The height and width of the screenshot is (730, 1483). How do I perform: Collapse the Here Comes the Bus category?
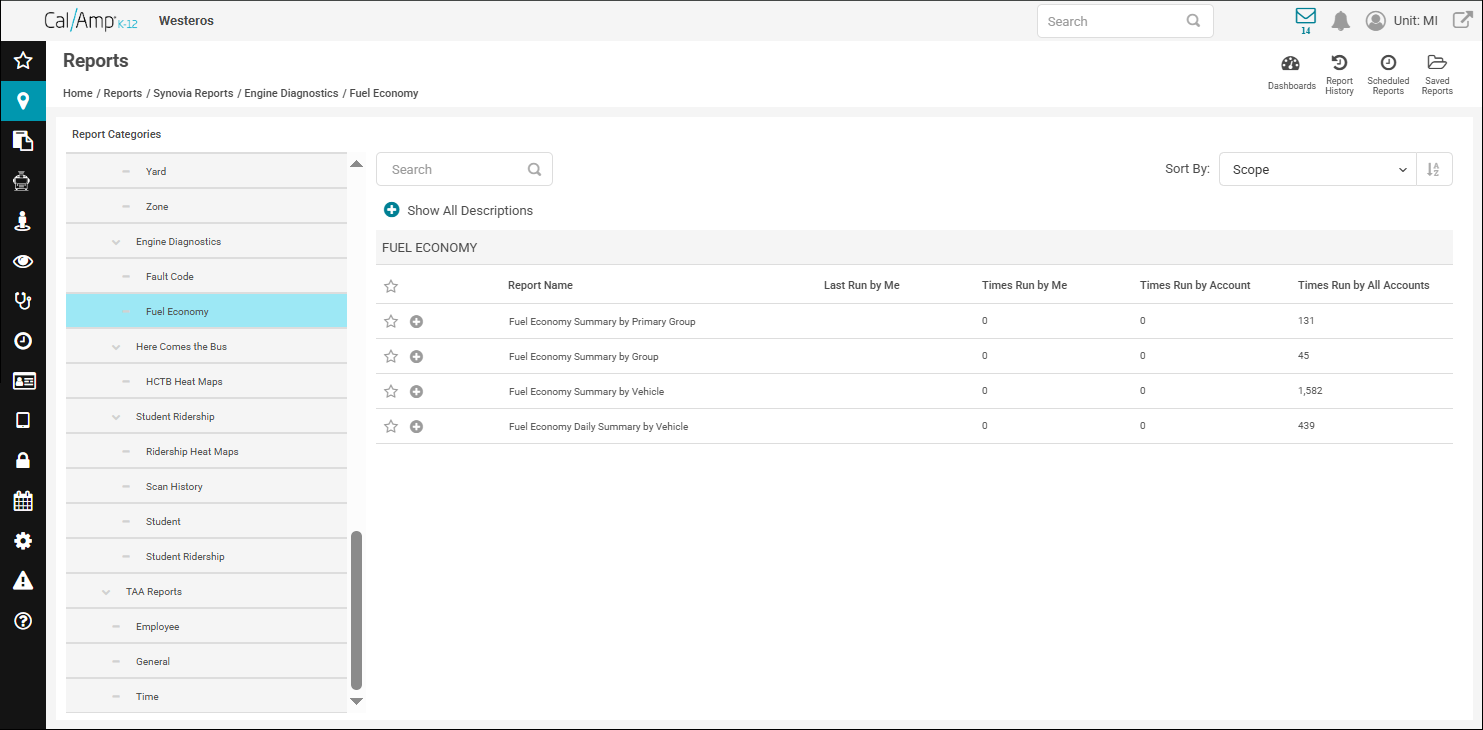tap(116, 347)
